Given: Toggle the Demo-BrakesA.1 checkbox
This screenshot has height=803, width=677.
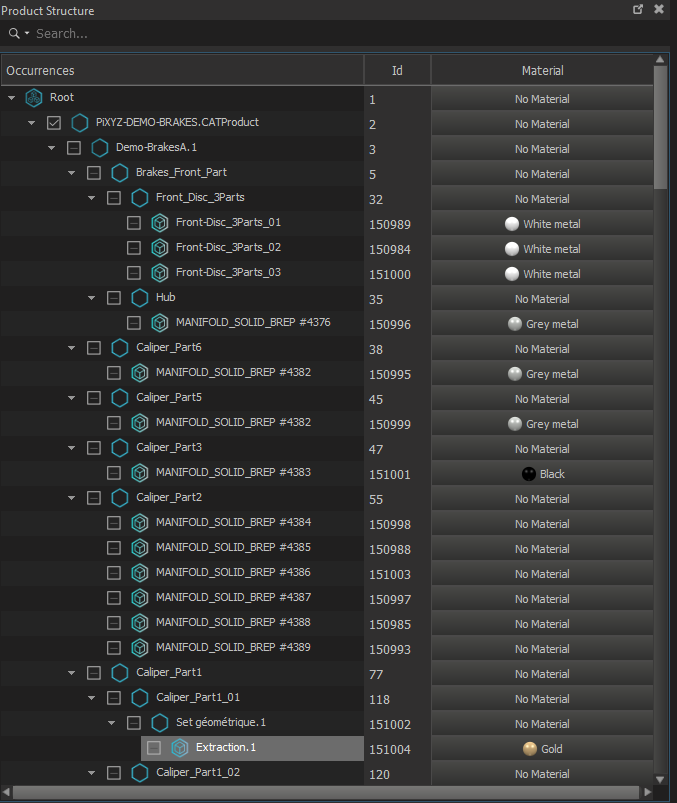Looking at the screenshot, I should click(x=74, y=148).
